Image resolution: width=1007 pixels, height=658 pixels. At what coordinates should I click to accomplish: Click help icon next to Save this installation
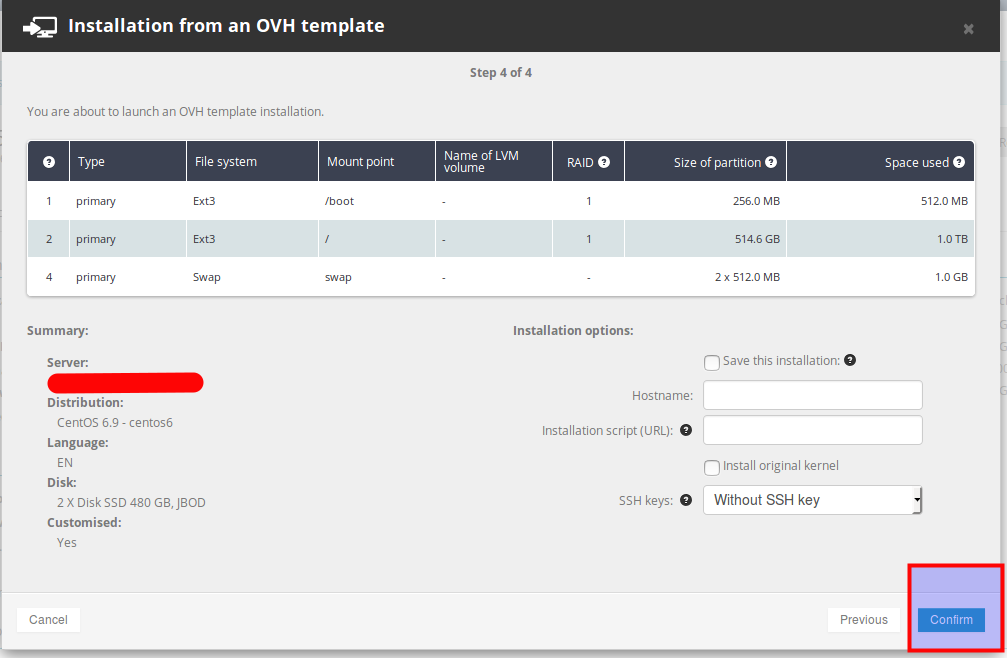(x=850, y=360)
